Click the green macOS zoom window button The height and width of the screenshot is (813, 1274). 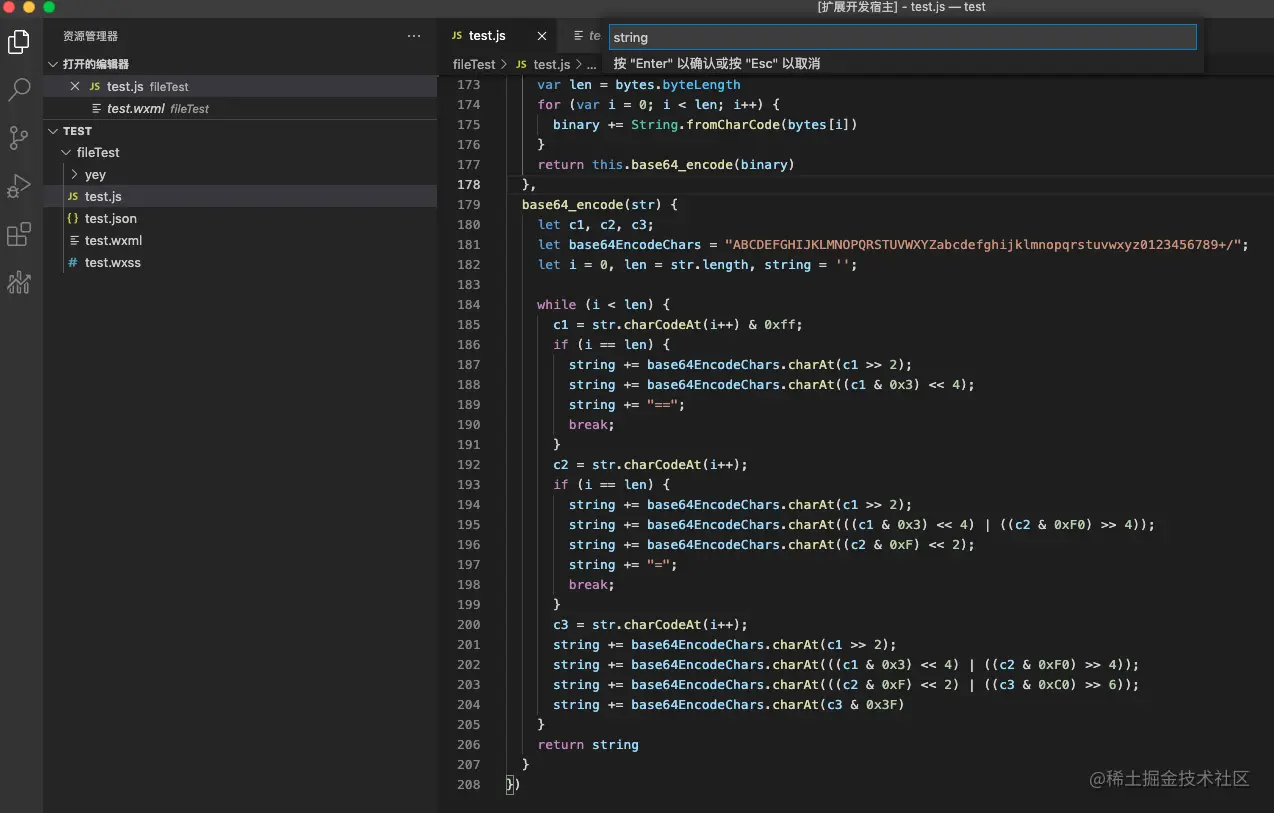point(48,7)
